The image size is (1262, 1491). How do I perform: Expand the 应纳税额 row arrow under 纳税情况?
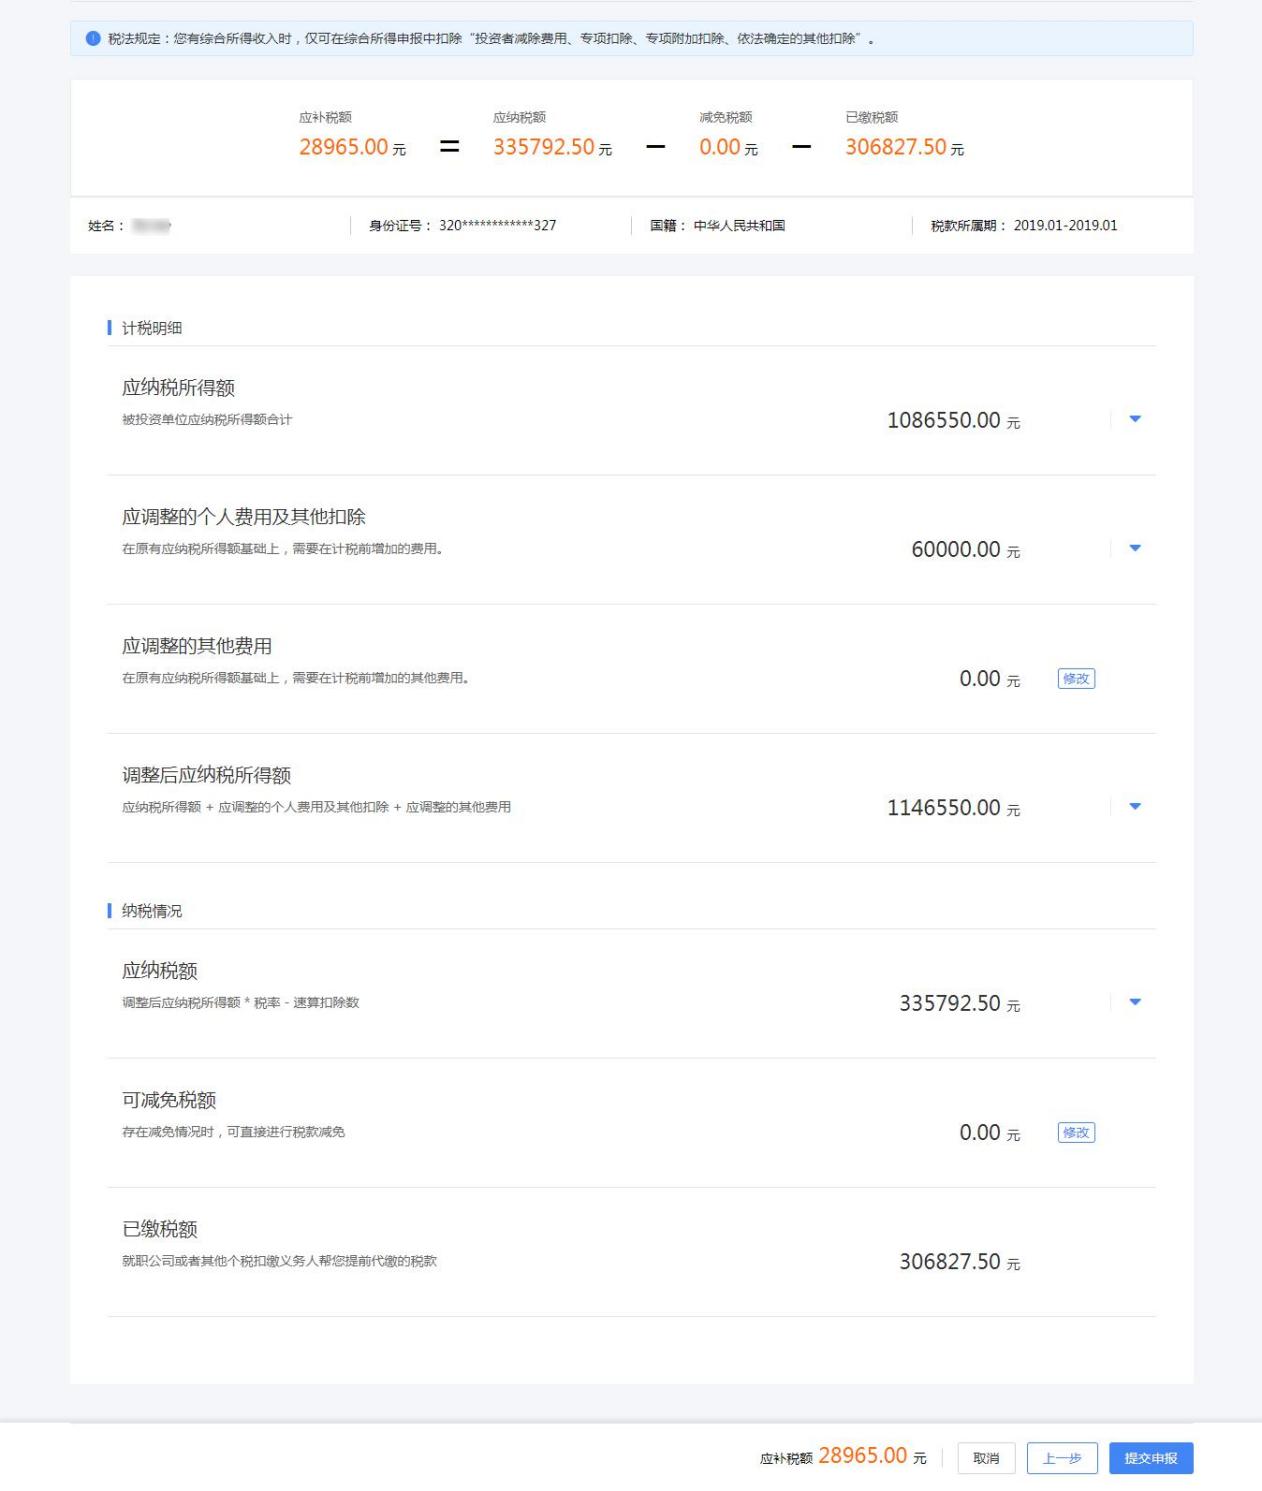1134,1002
